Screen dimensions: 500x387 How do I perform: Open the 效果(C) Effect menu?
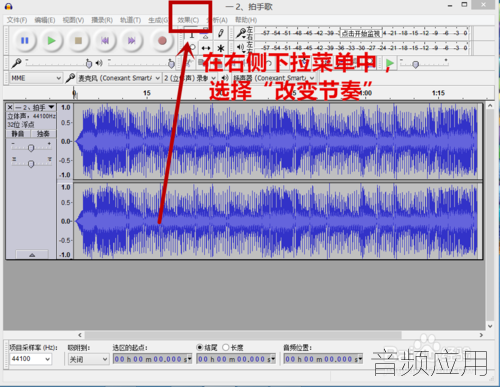tap(188, 20)
